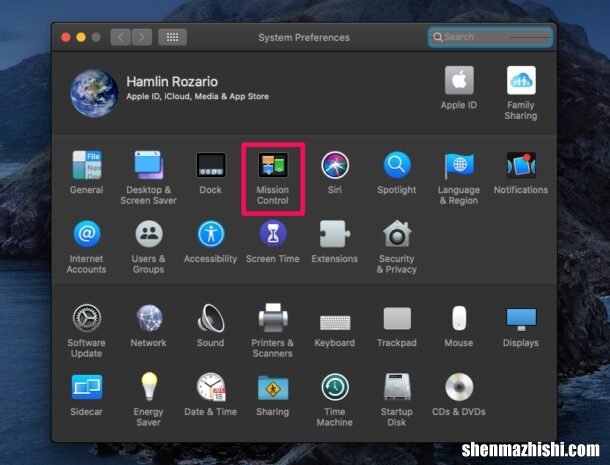
Task: Click the Hamlin Rozario account name
Action: coord(172,81)
